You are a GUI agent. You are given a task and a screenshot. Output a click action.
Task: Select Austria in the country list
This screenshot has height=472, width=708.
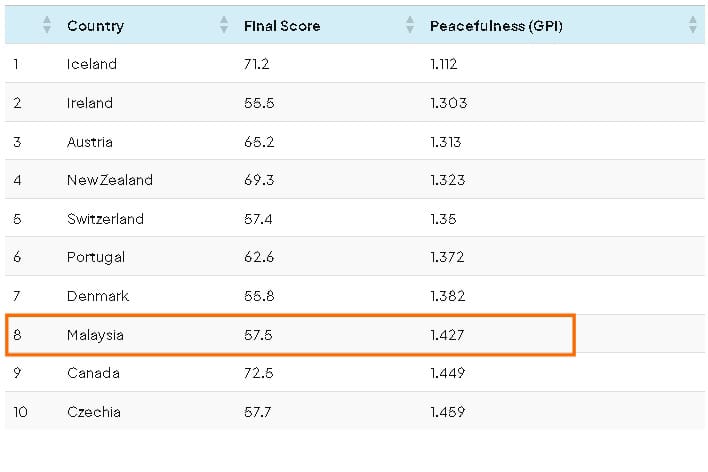pyautogui.click(x=89, y=142)
